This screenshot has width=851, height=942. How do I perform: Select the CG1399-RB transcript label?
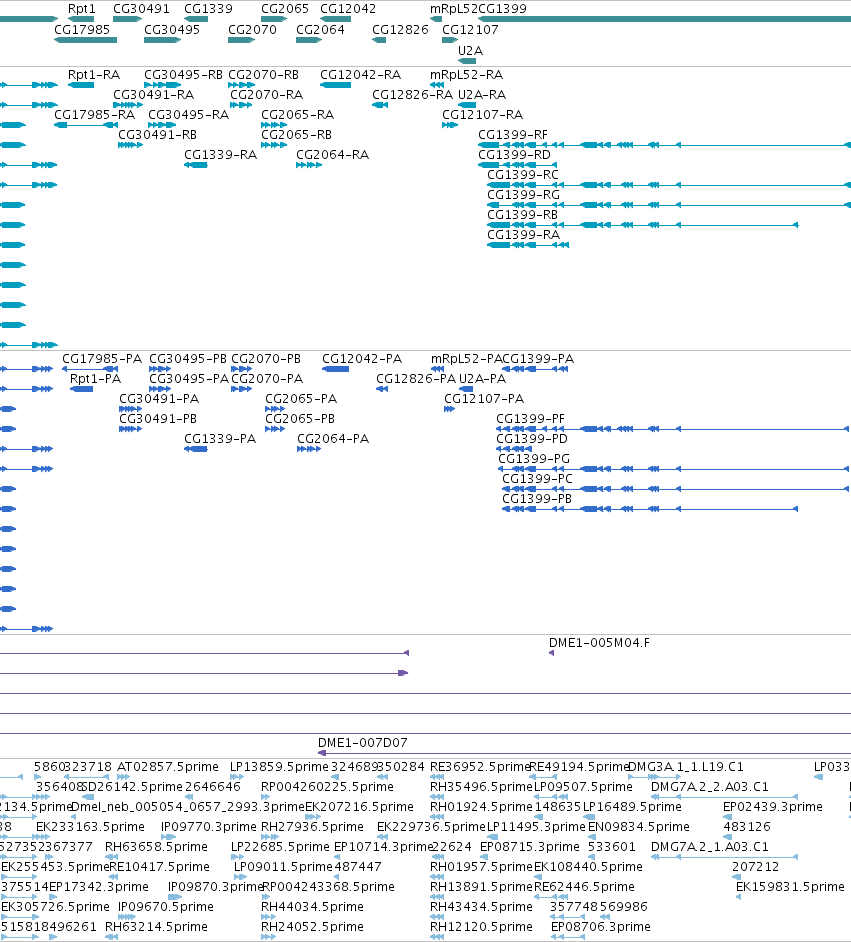pos(522,214)
